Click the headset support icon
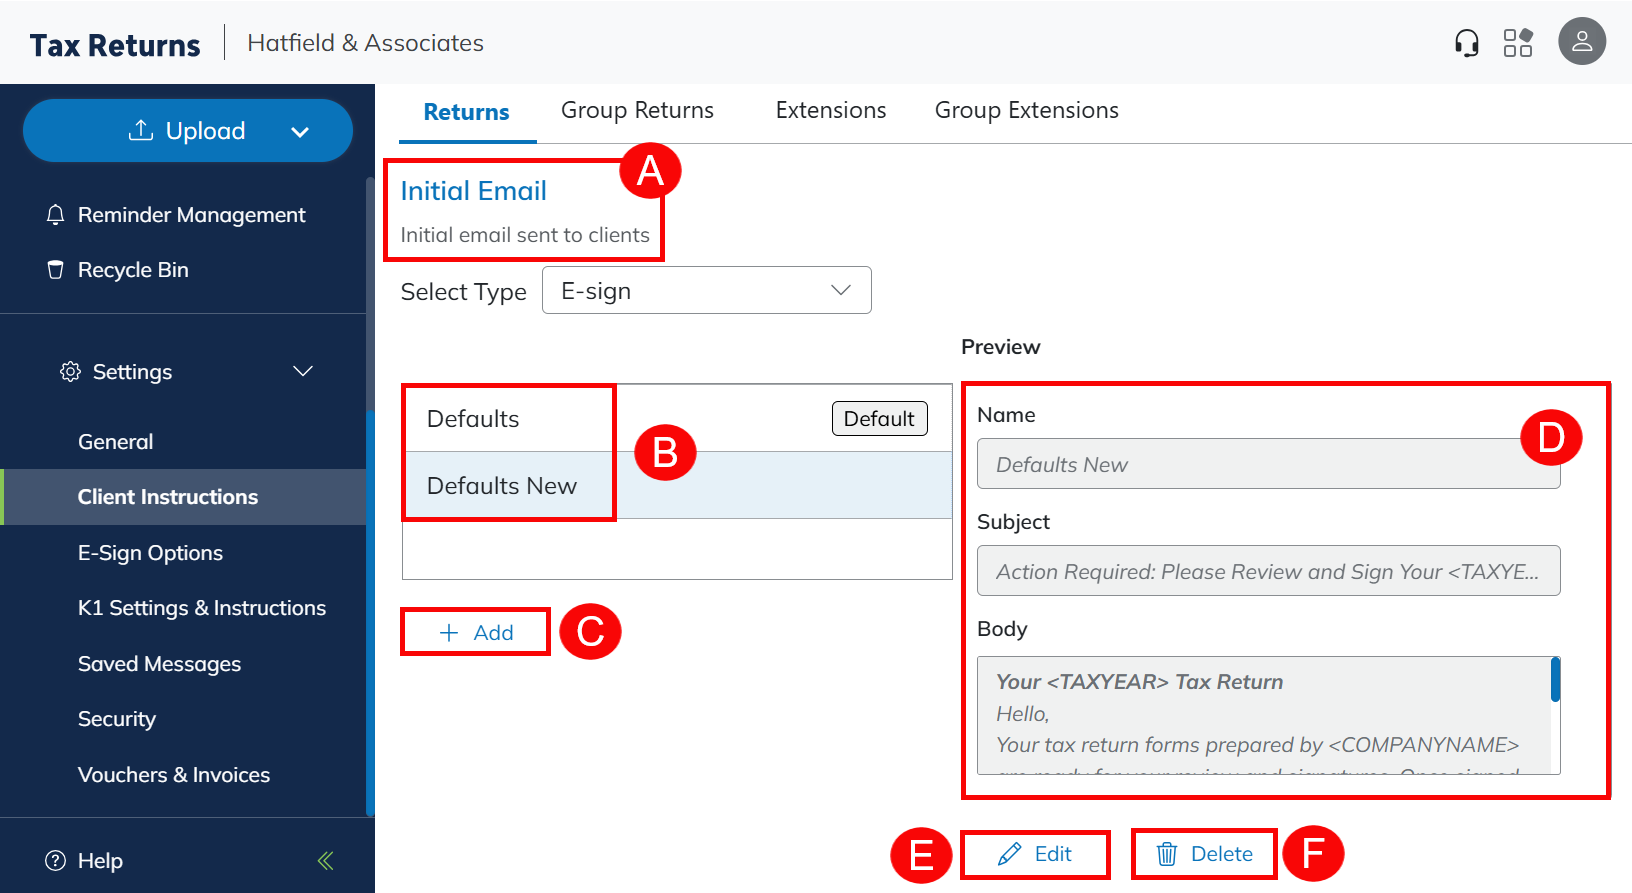1632x893 pixels. pos(1466,43)
